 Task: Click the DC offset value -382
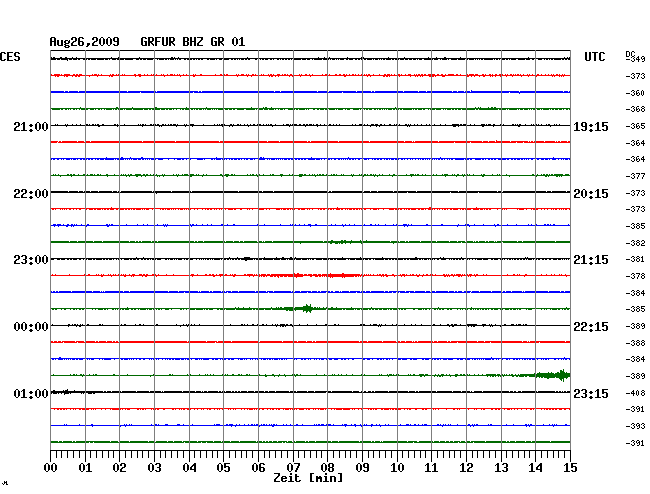point(635,243)
